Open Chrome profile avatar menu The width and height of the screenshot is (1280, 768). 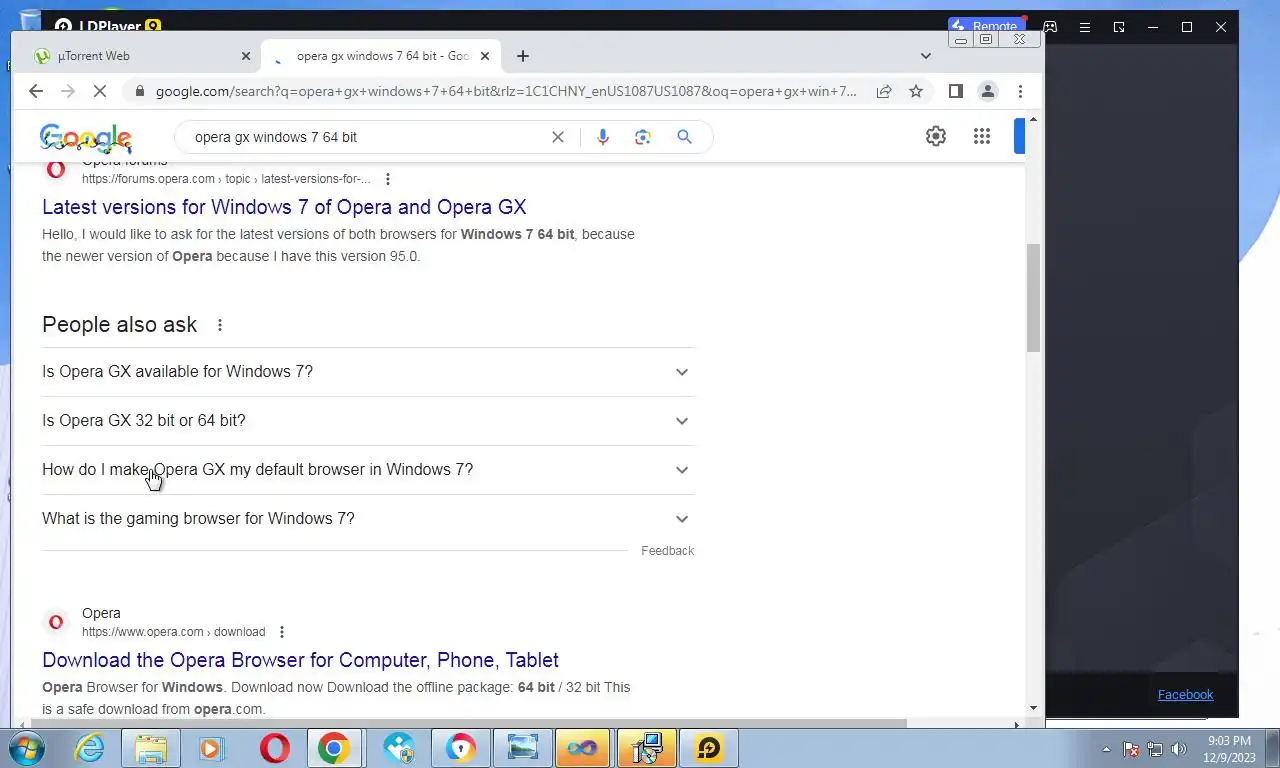coord(988,91)
